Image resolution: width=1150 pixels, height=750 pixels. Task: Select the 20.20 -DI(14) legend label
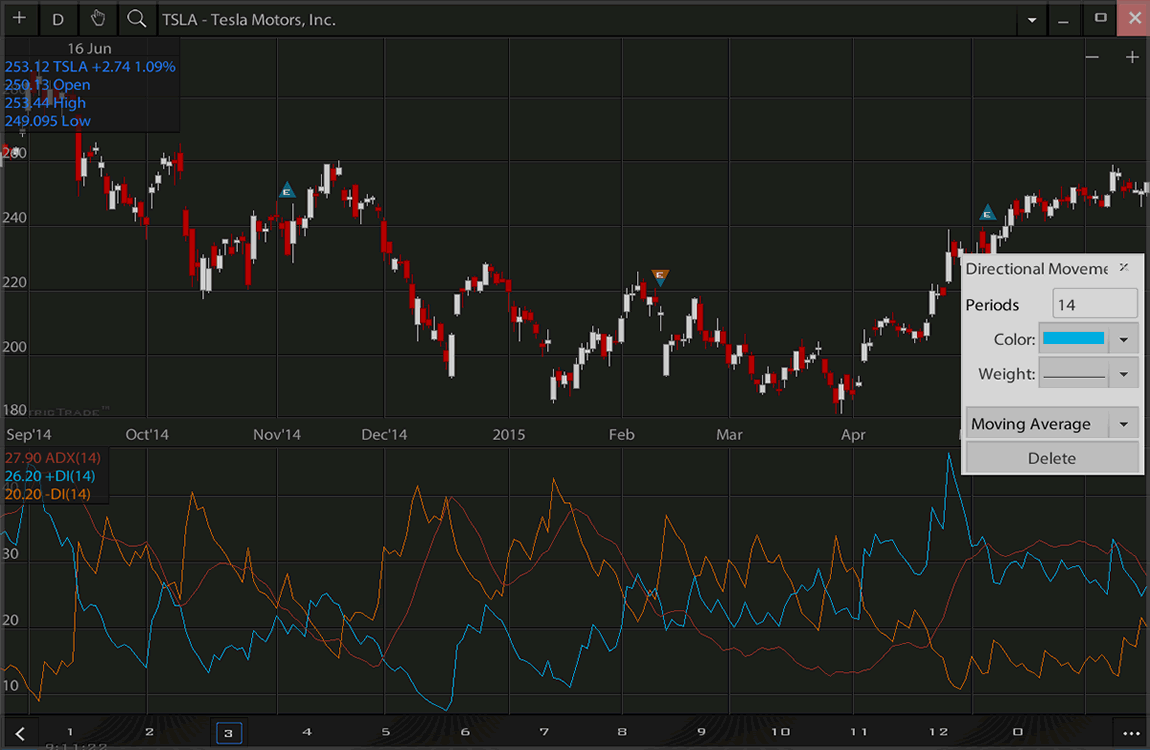tap(48, 494)
